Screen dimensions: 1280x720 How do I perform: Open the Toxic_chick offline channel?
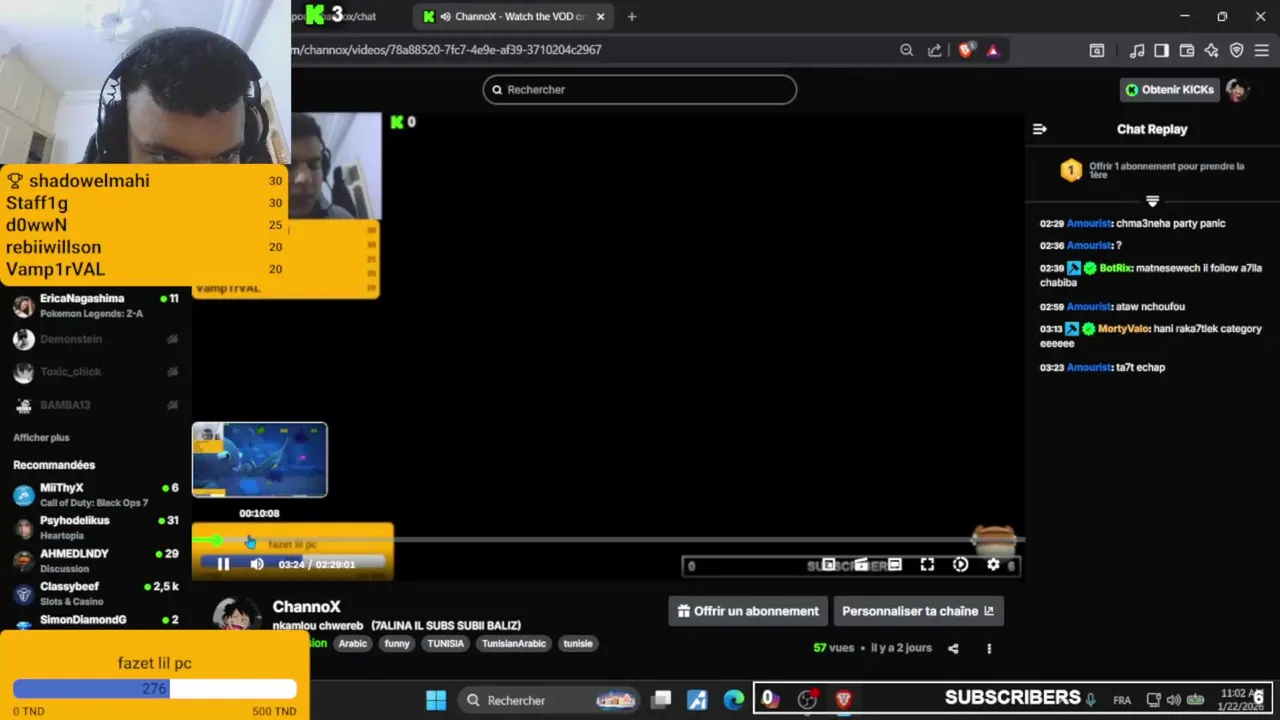click(96, 372)
